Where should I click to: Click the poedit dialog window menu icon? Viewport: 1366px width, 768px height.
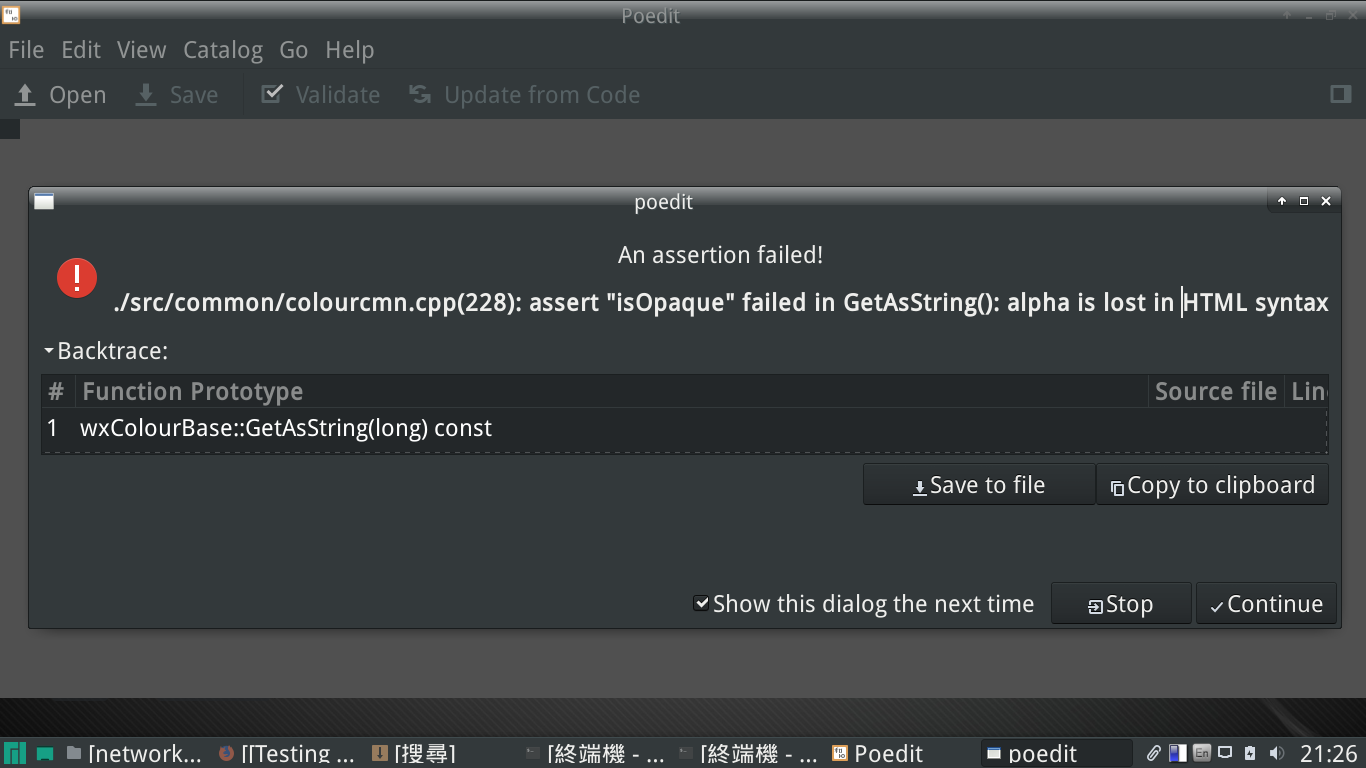coord(44,201)
